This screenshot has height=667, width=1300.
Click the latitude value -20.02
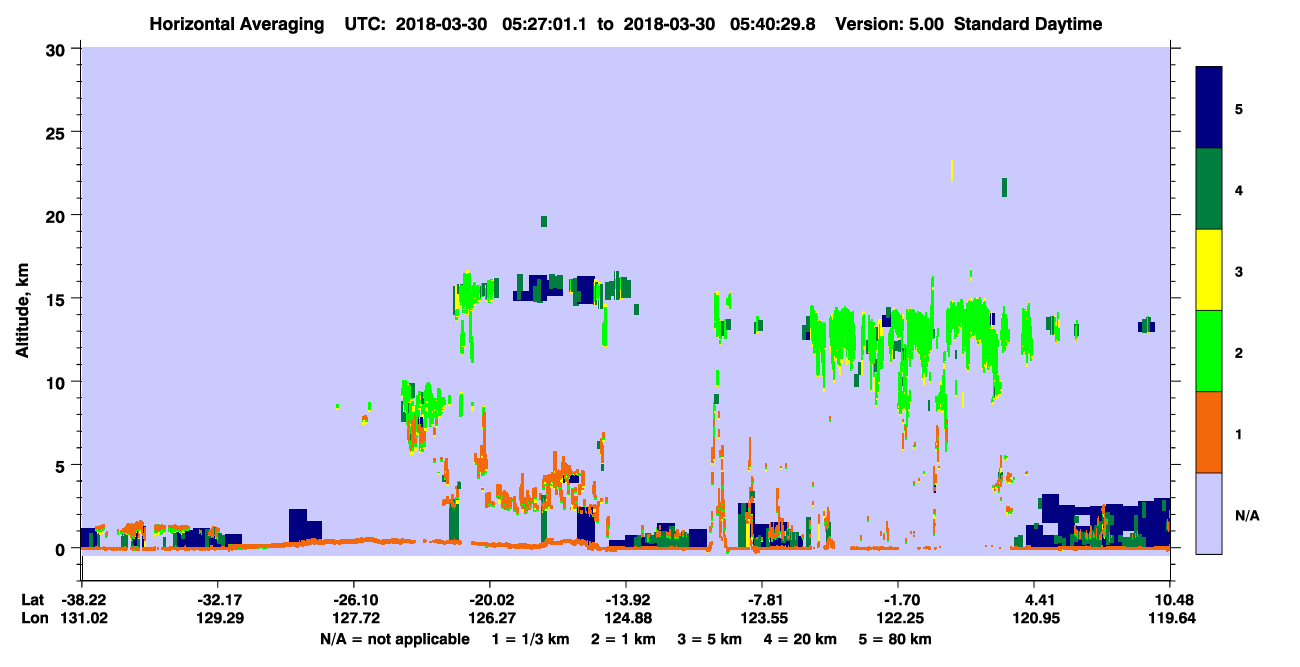(x=489, y=600)
